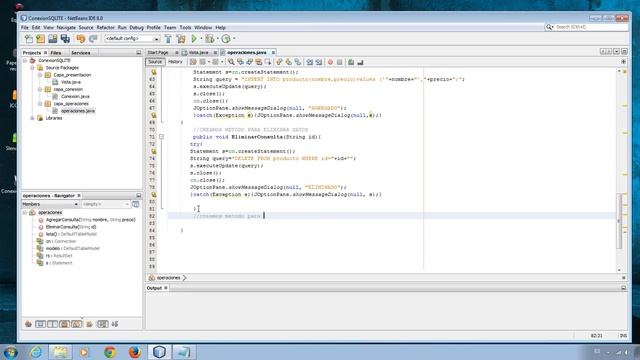Click the Redo toolbar icon
Screen dimensions: 640x360
coord(93,39)
